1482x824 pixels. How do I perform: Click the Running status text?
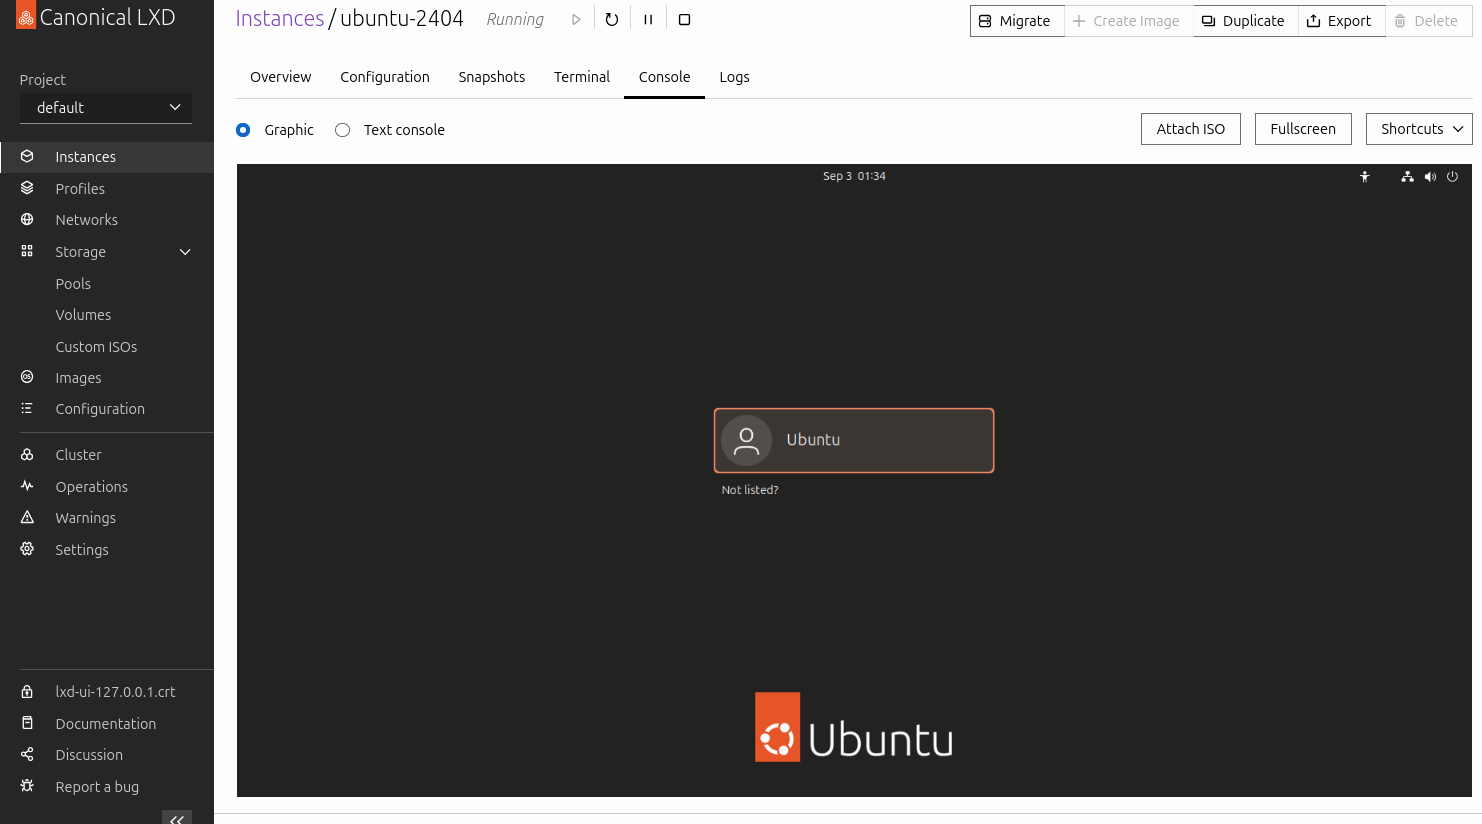click(515, 19)
